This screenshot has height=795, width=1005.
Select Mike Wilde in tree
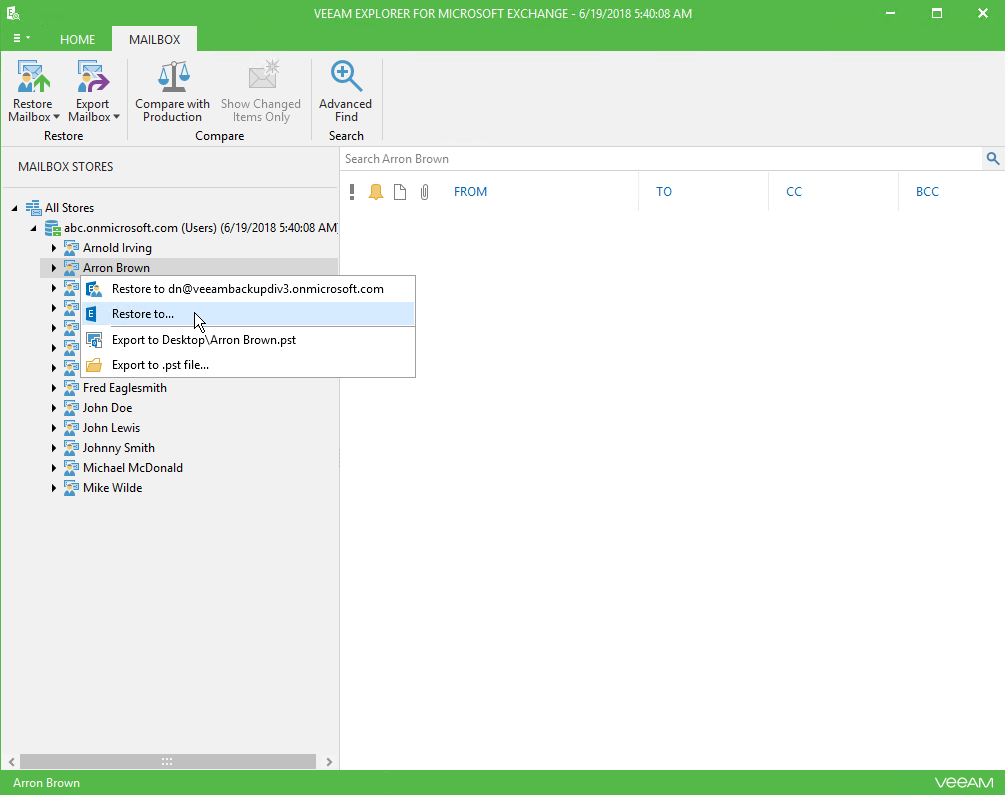tap(112, 487)
